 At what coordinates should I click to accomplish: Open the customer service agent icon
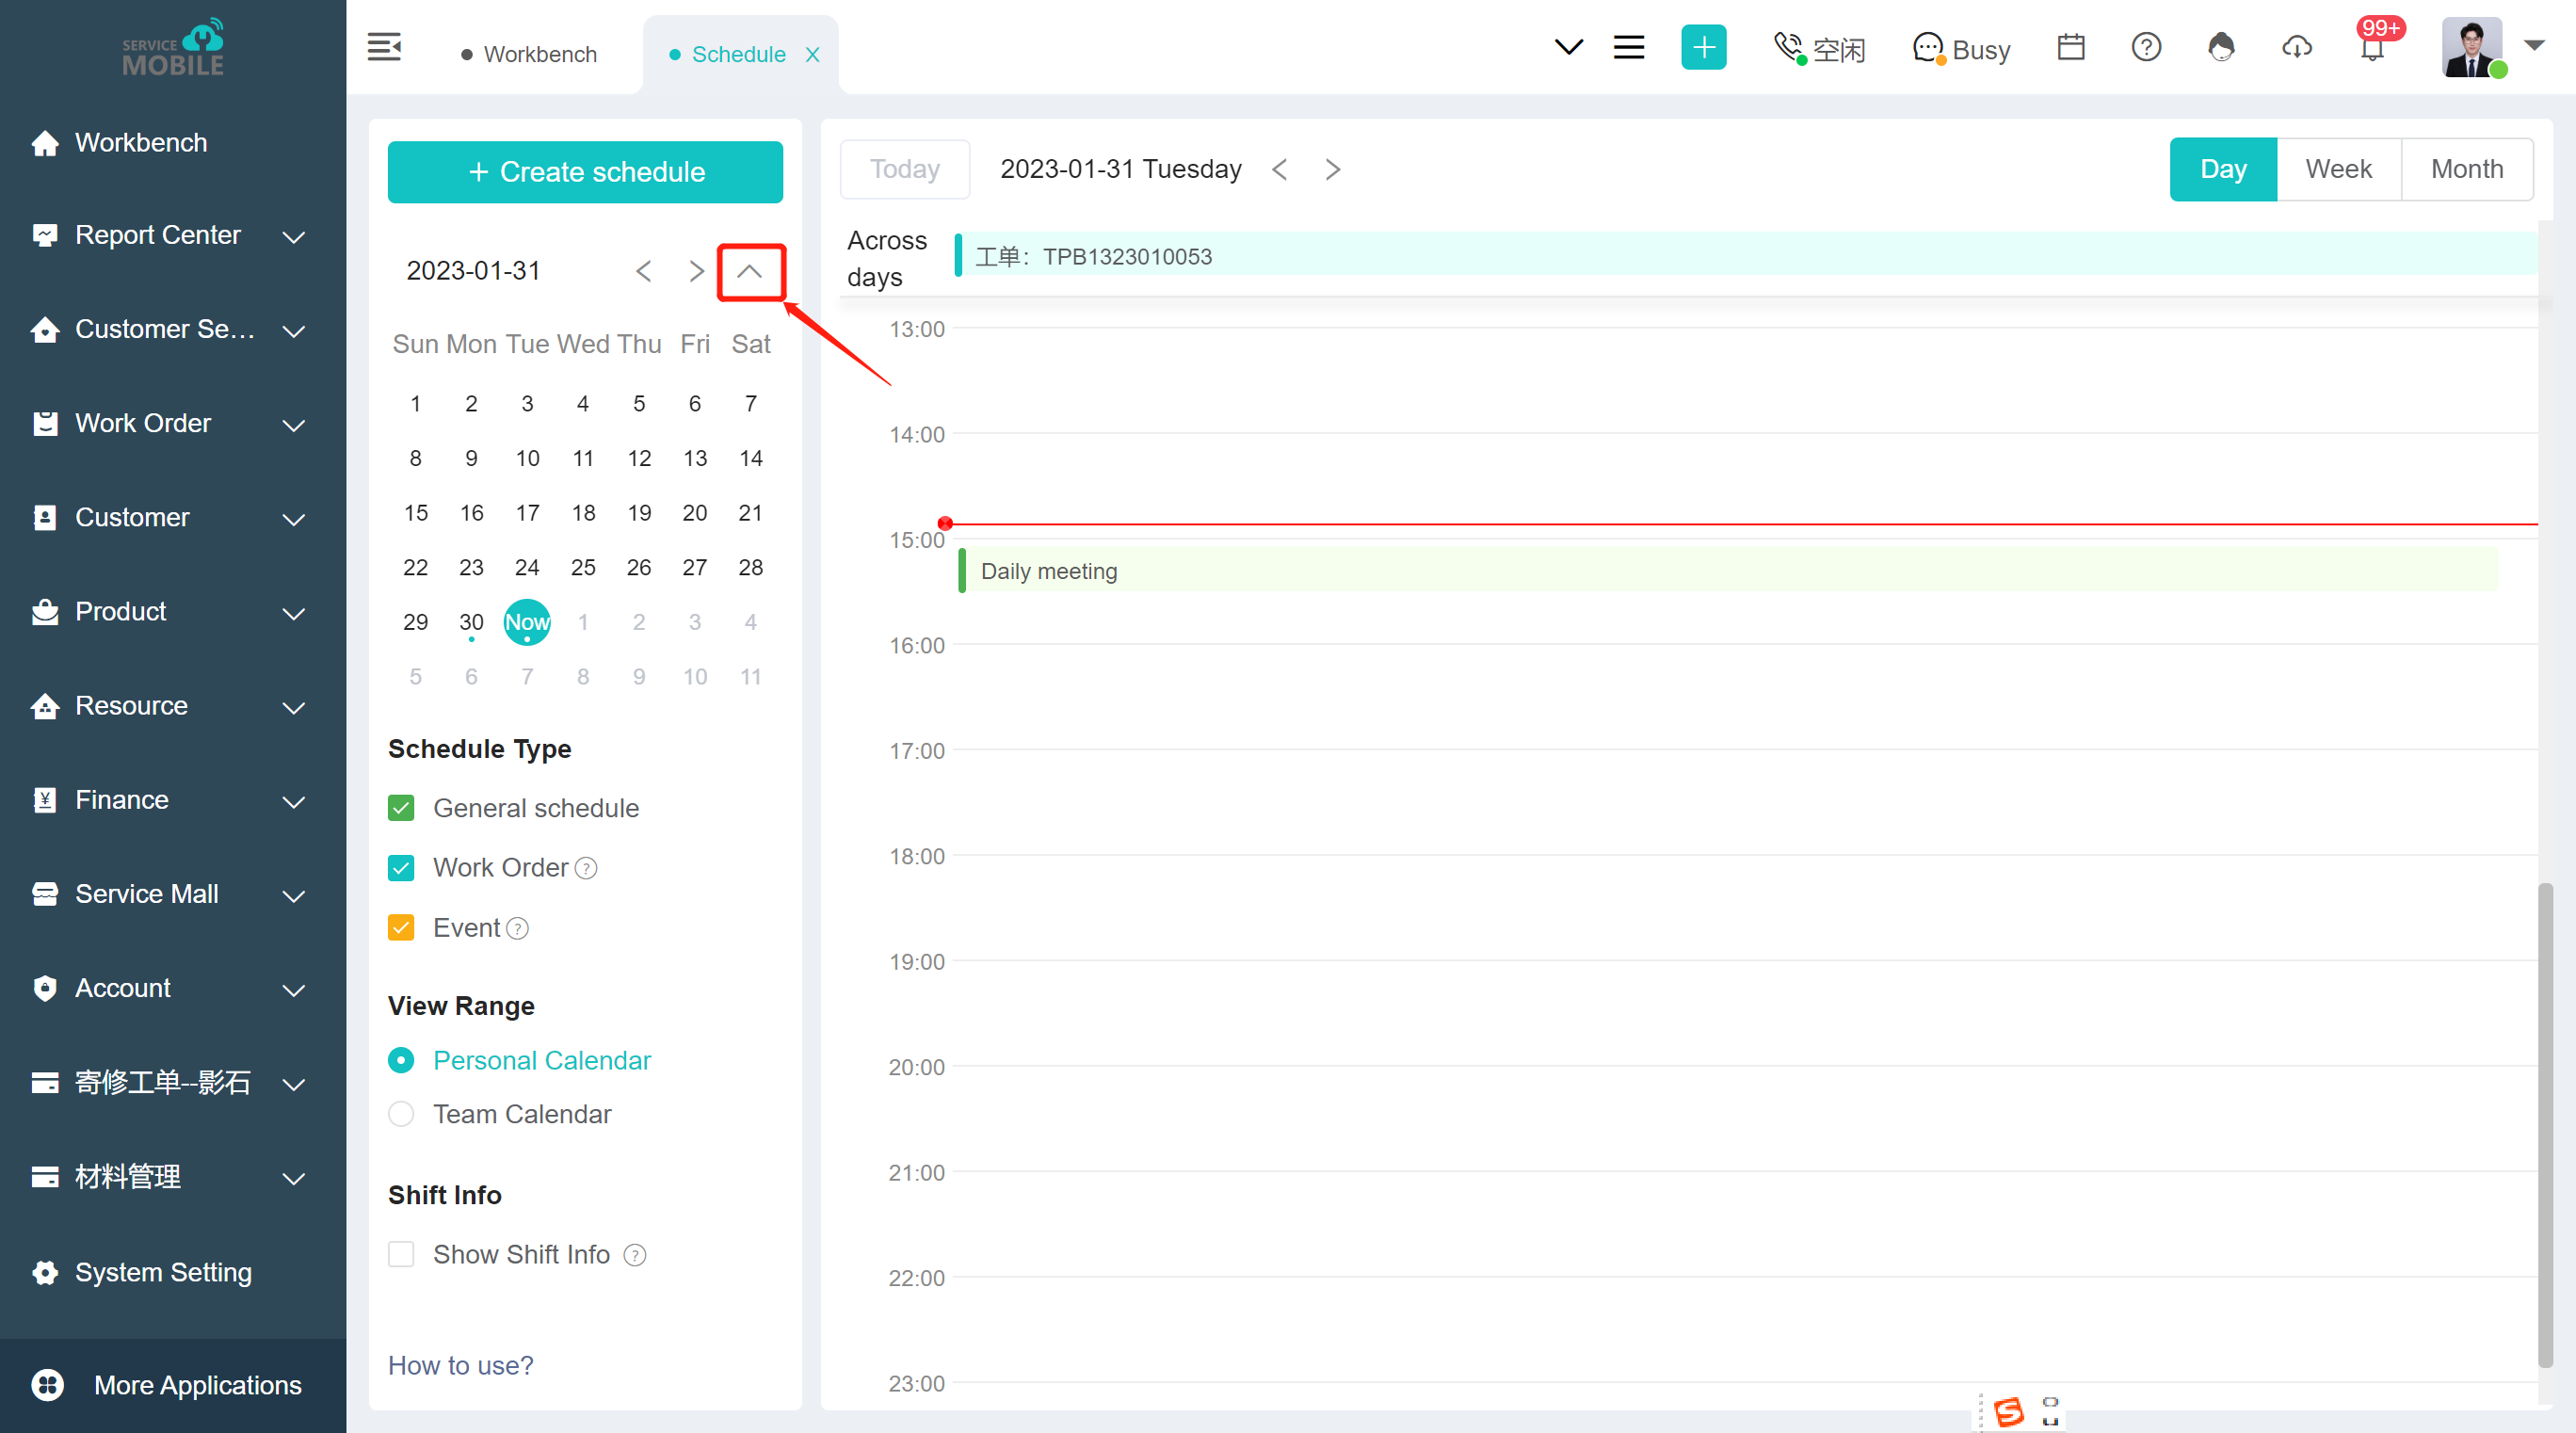(2221, 47)
